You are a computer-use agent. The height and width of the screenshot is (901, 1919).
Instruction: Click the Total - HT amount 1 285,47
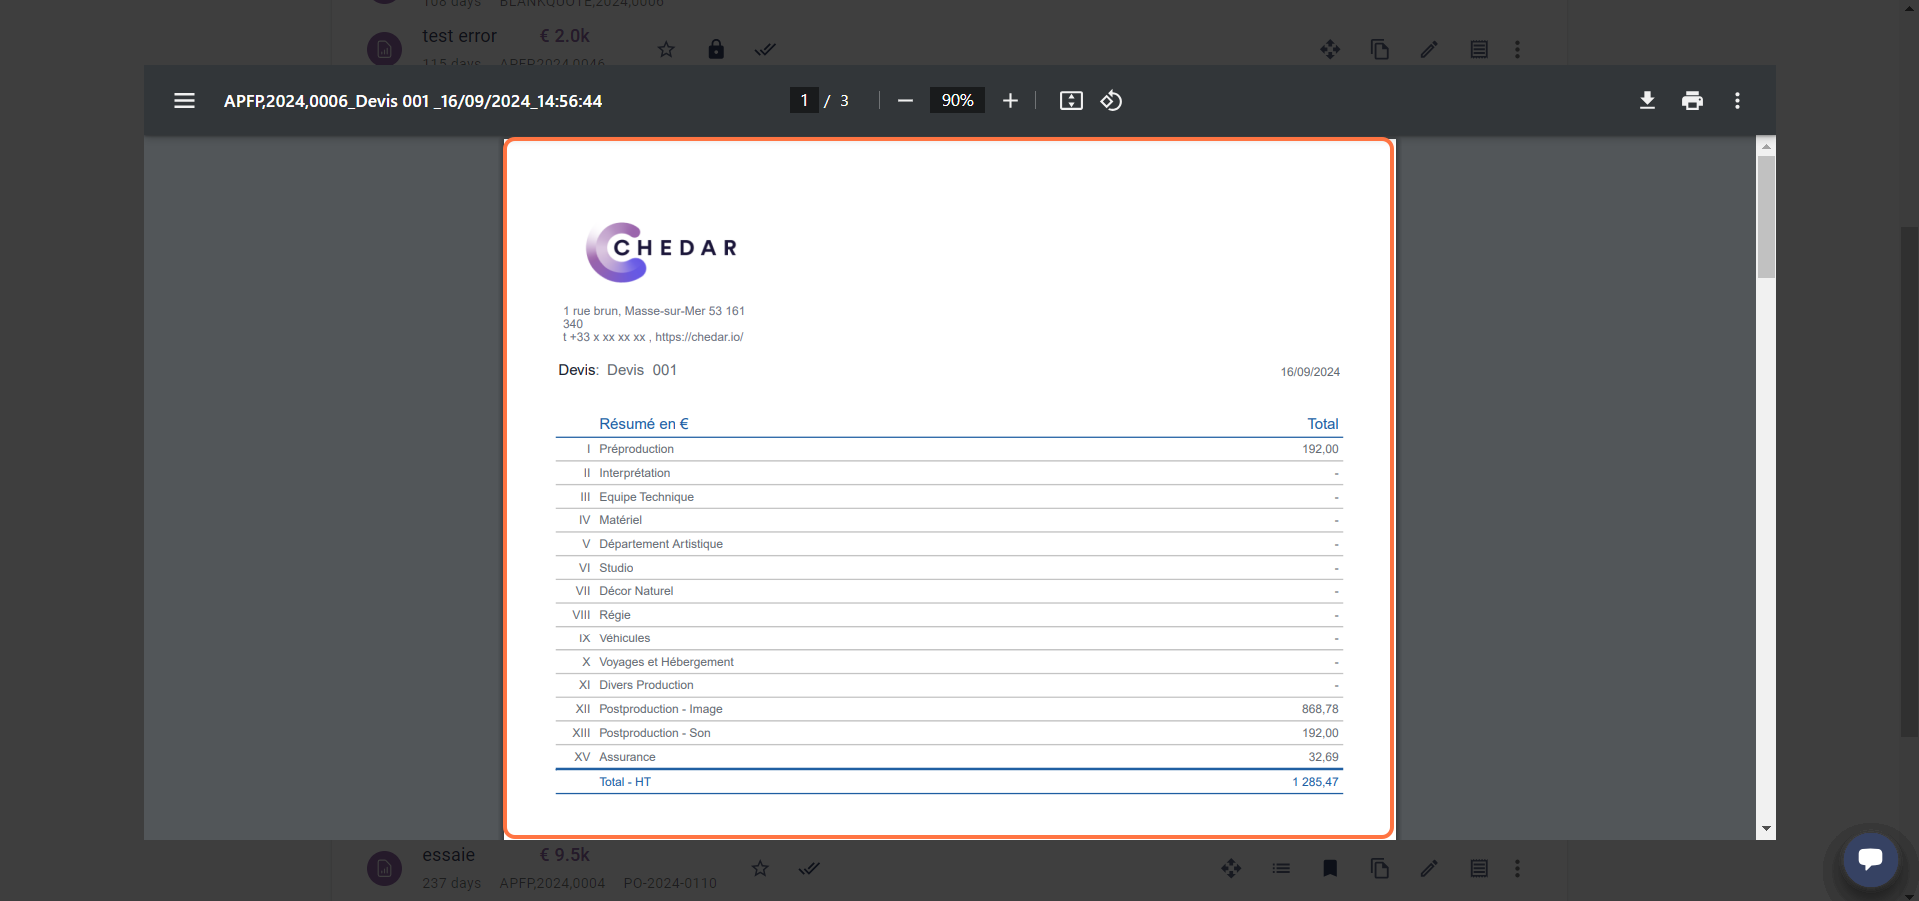click(x=1315, y=782)
